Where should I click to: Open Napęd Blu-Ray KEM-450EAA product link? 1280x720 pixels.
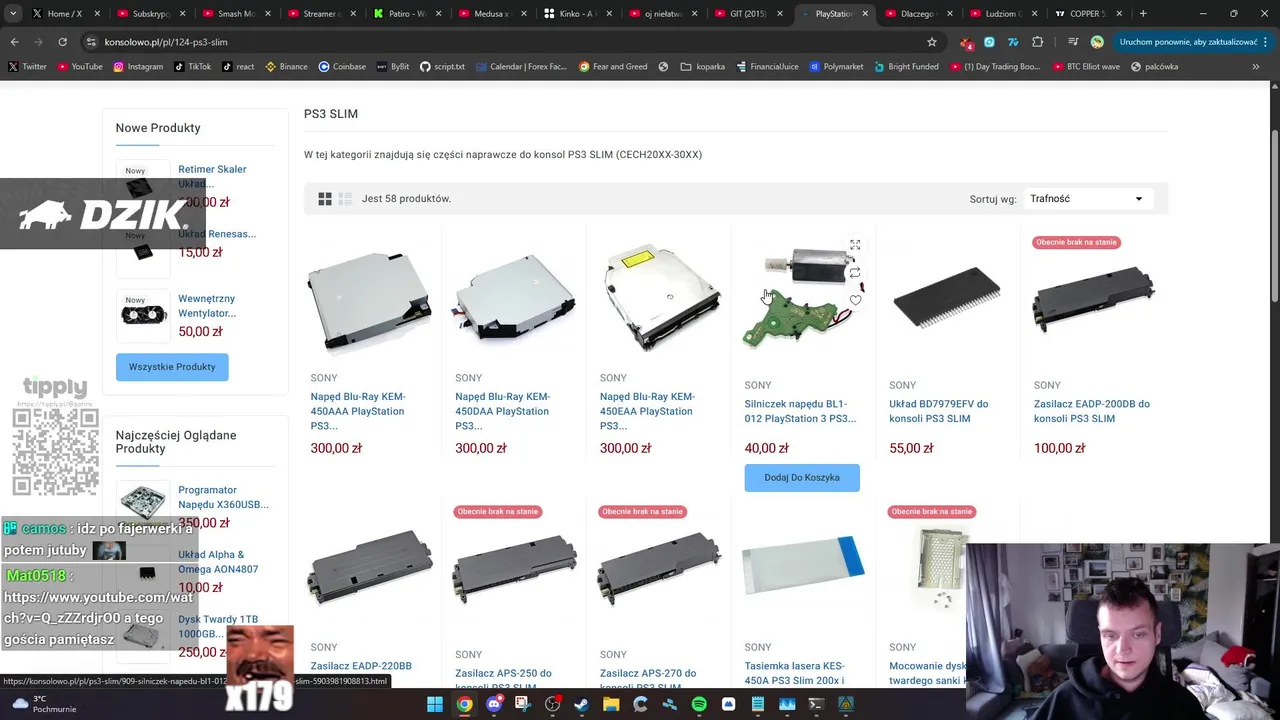pos(647,411)
